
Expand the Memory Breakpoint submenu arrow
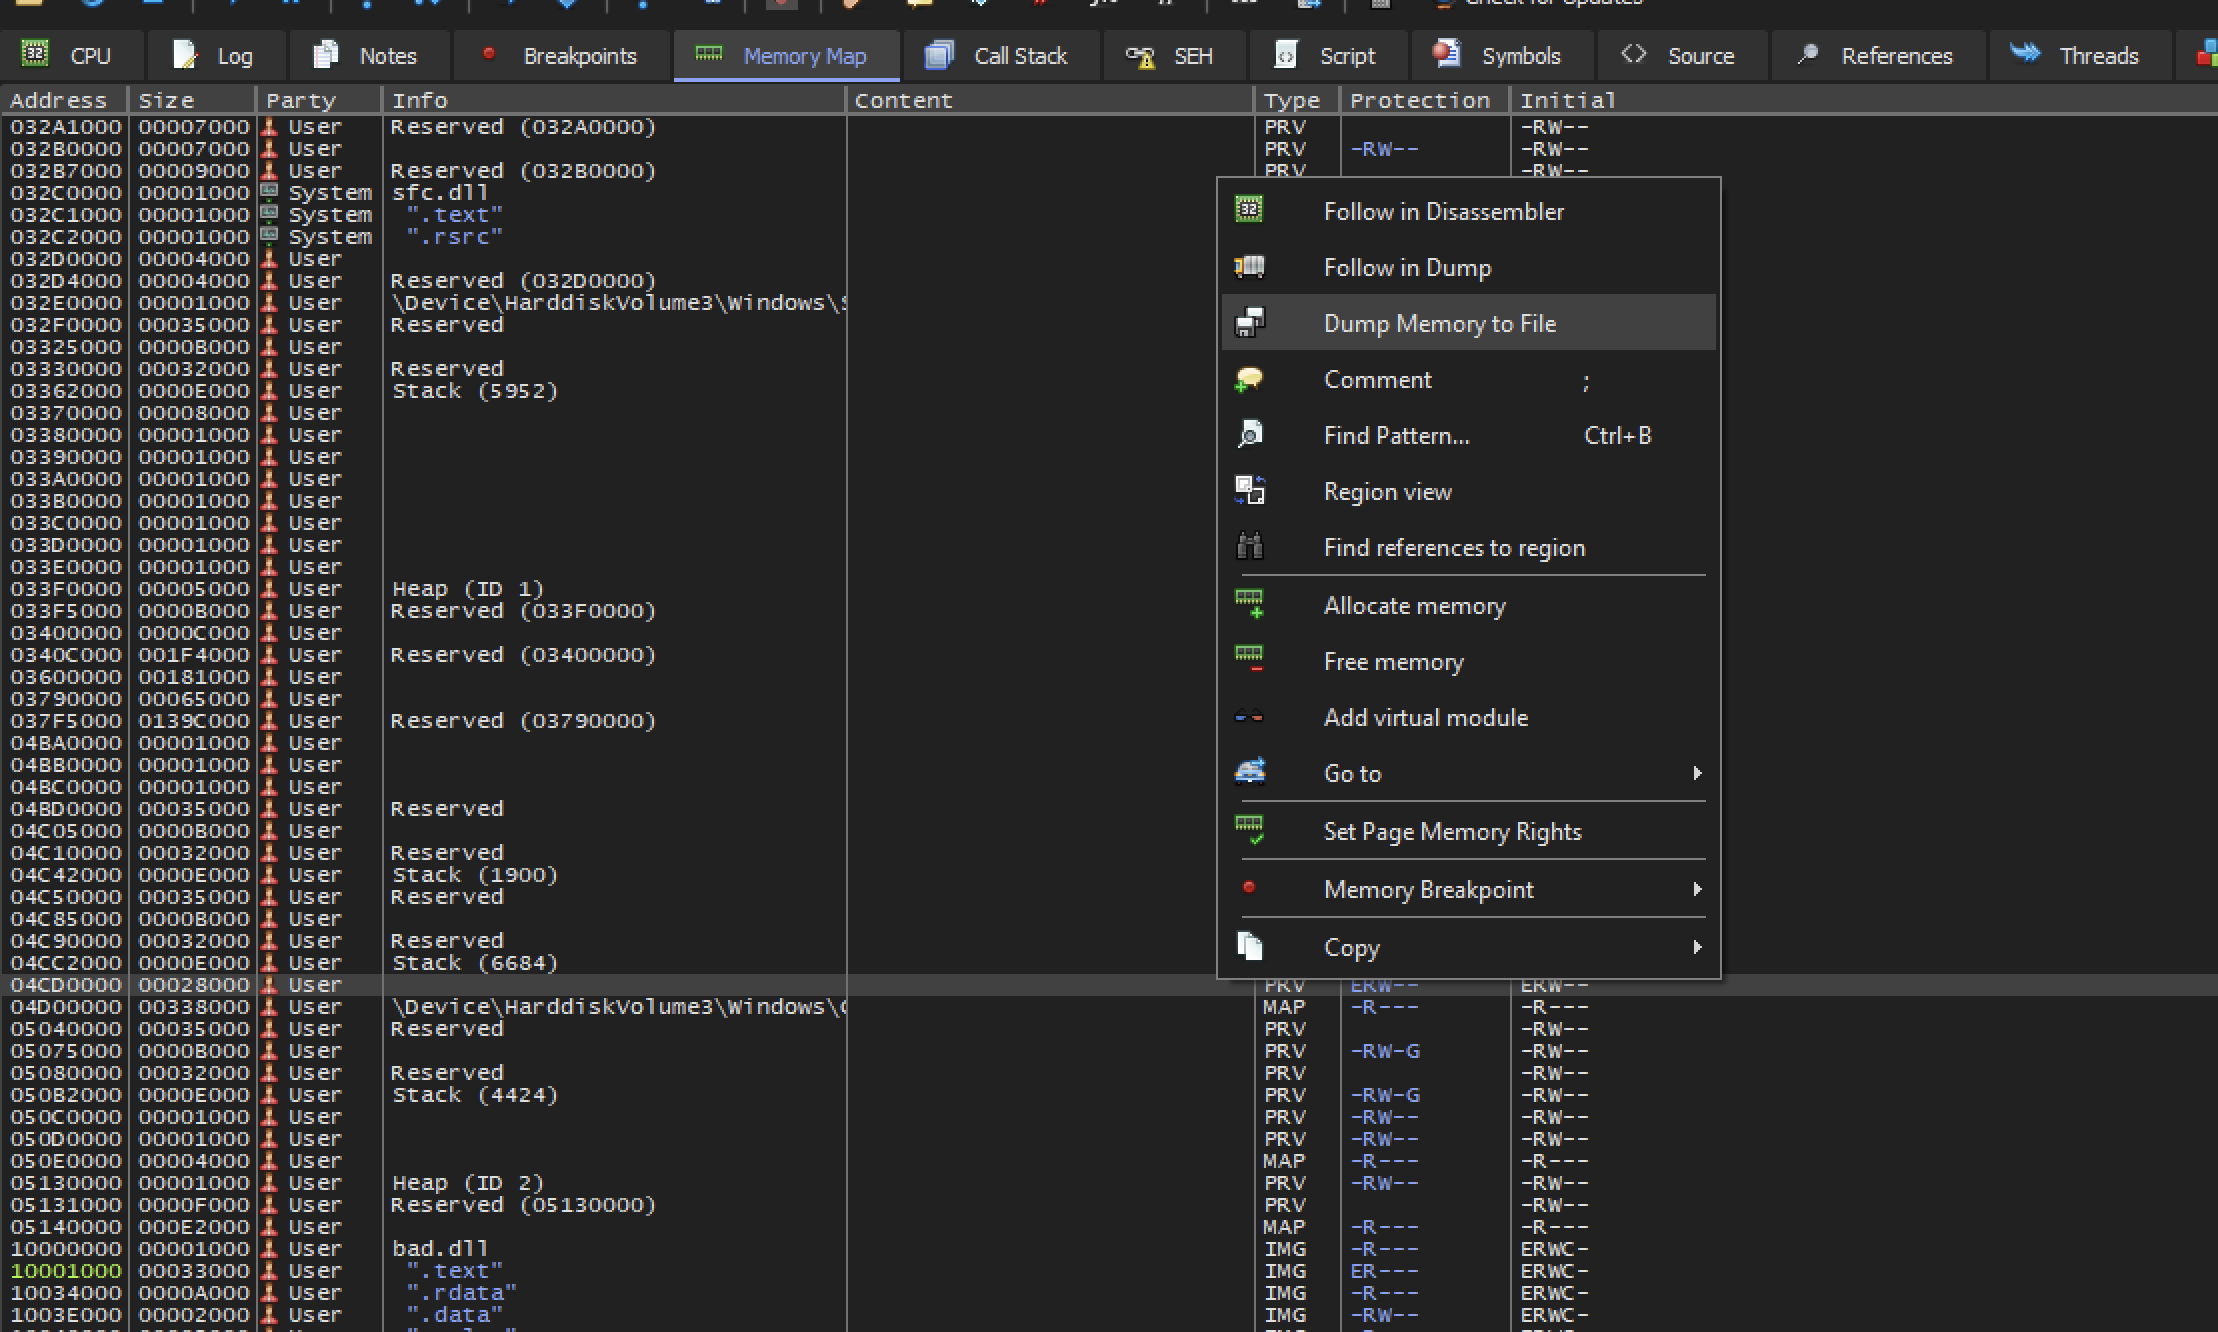click(x=1696, y=889)
